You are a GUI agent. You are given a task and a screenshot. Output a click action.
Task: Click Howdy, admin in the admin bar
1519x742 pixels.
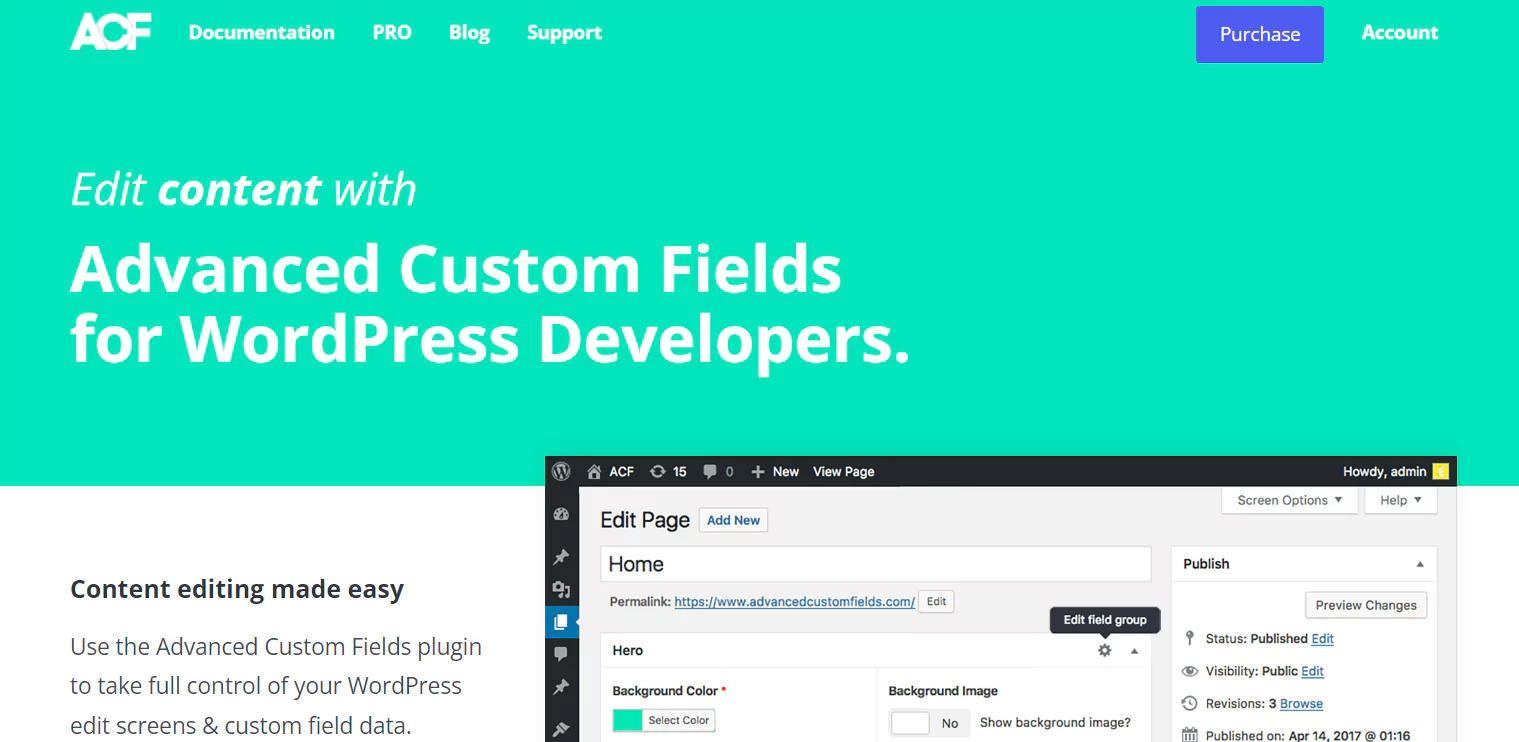(1385, 471)
